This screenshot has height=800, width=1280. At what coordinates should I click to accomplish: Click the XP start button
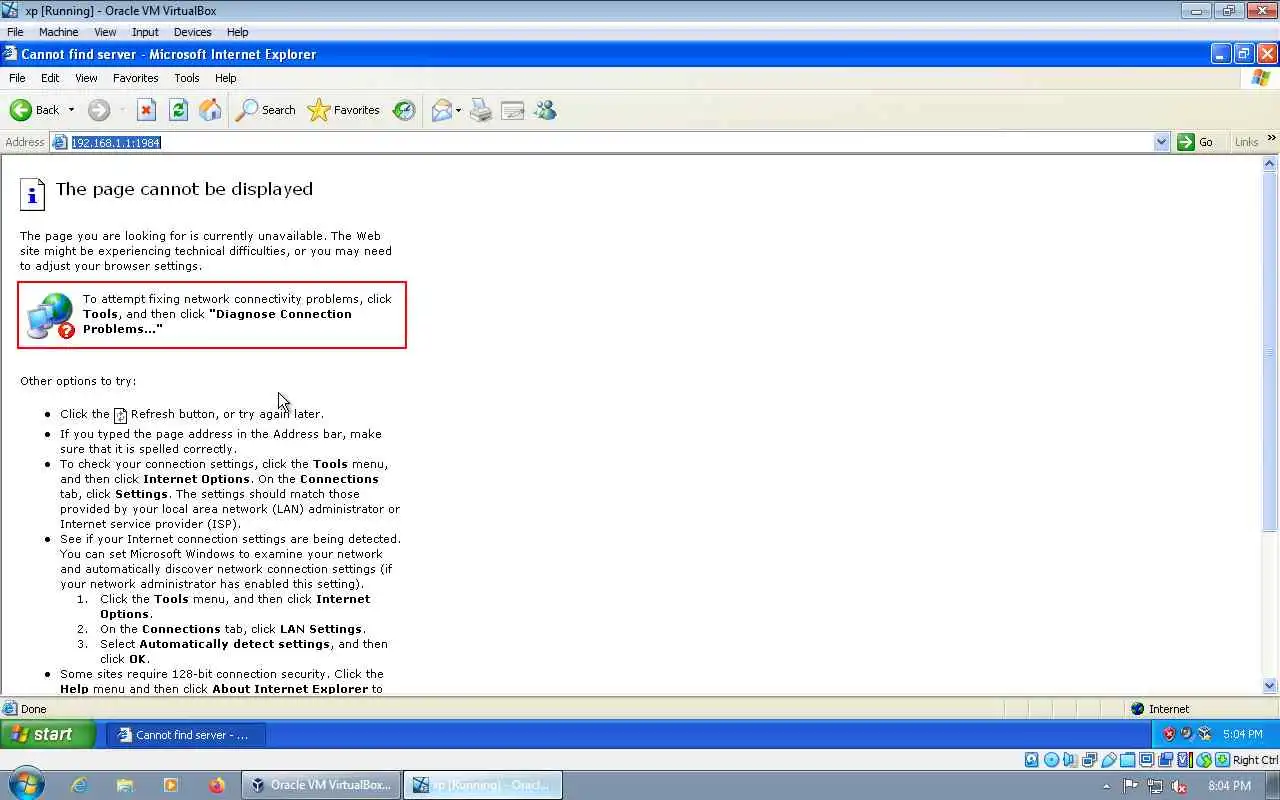[48, 734]
